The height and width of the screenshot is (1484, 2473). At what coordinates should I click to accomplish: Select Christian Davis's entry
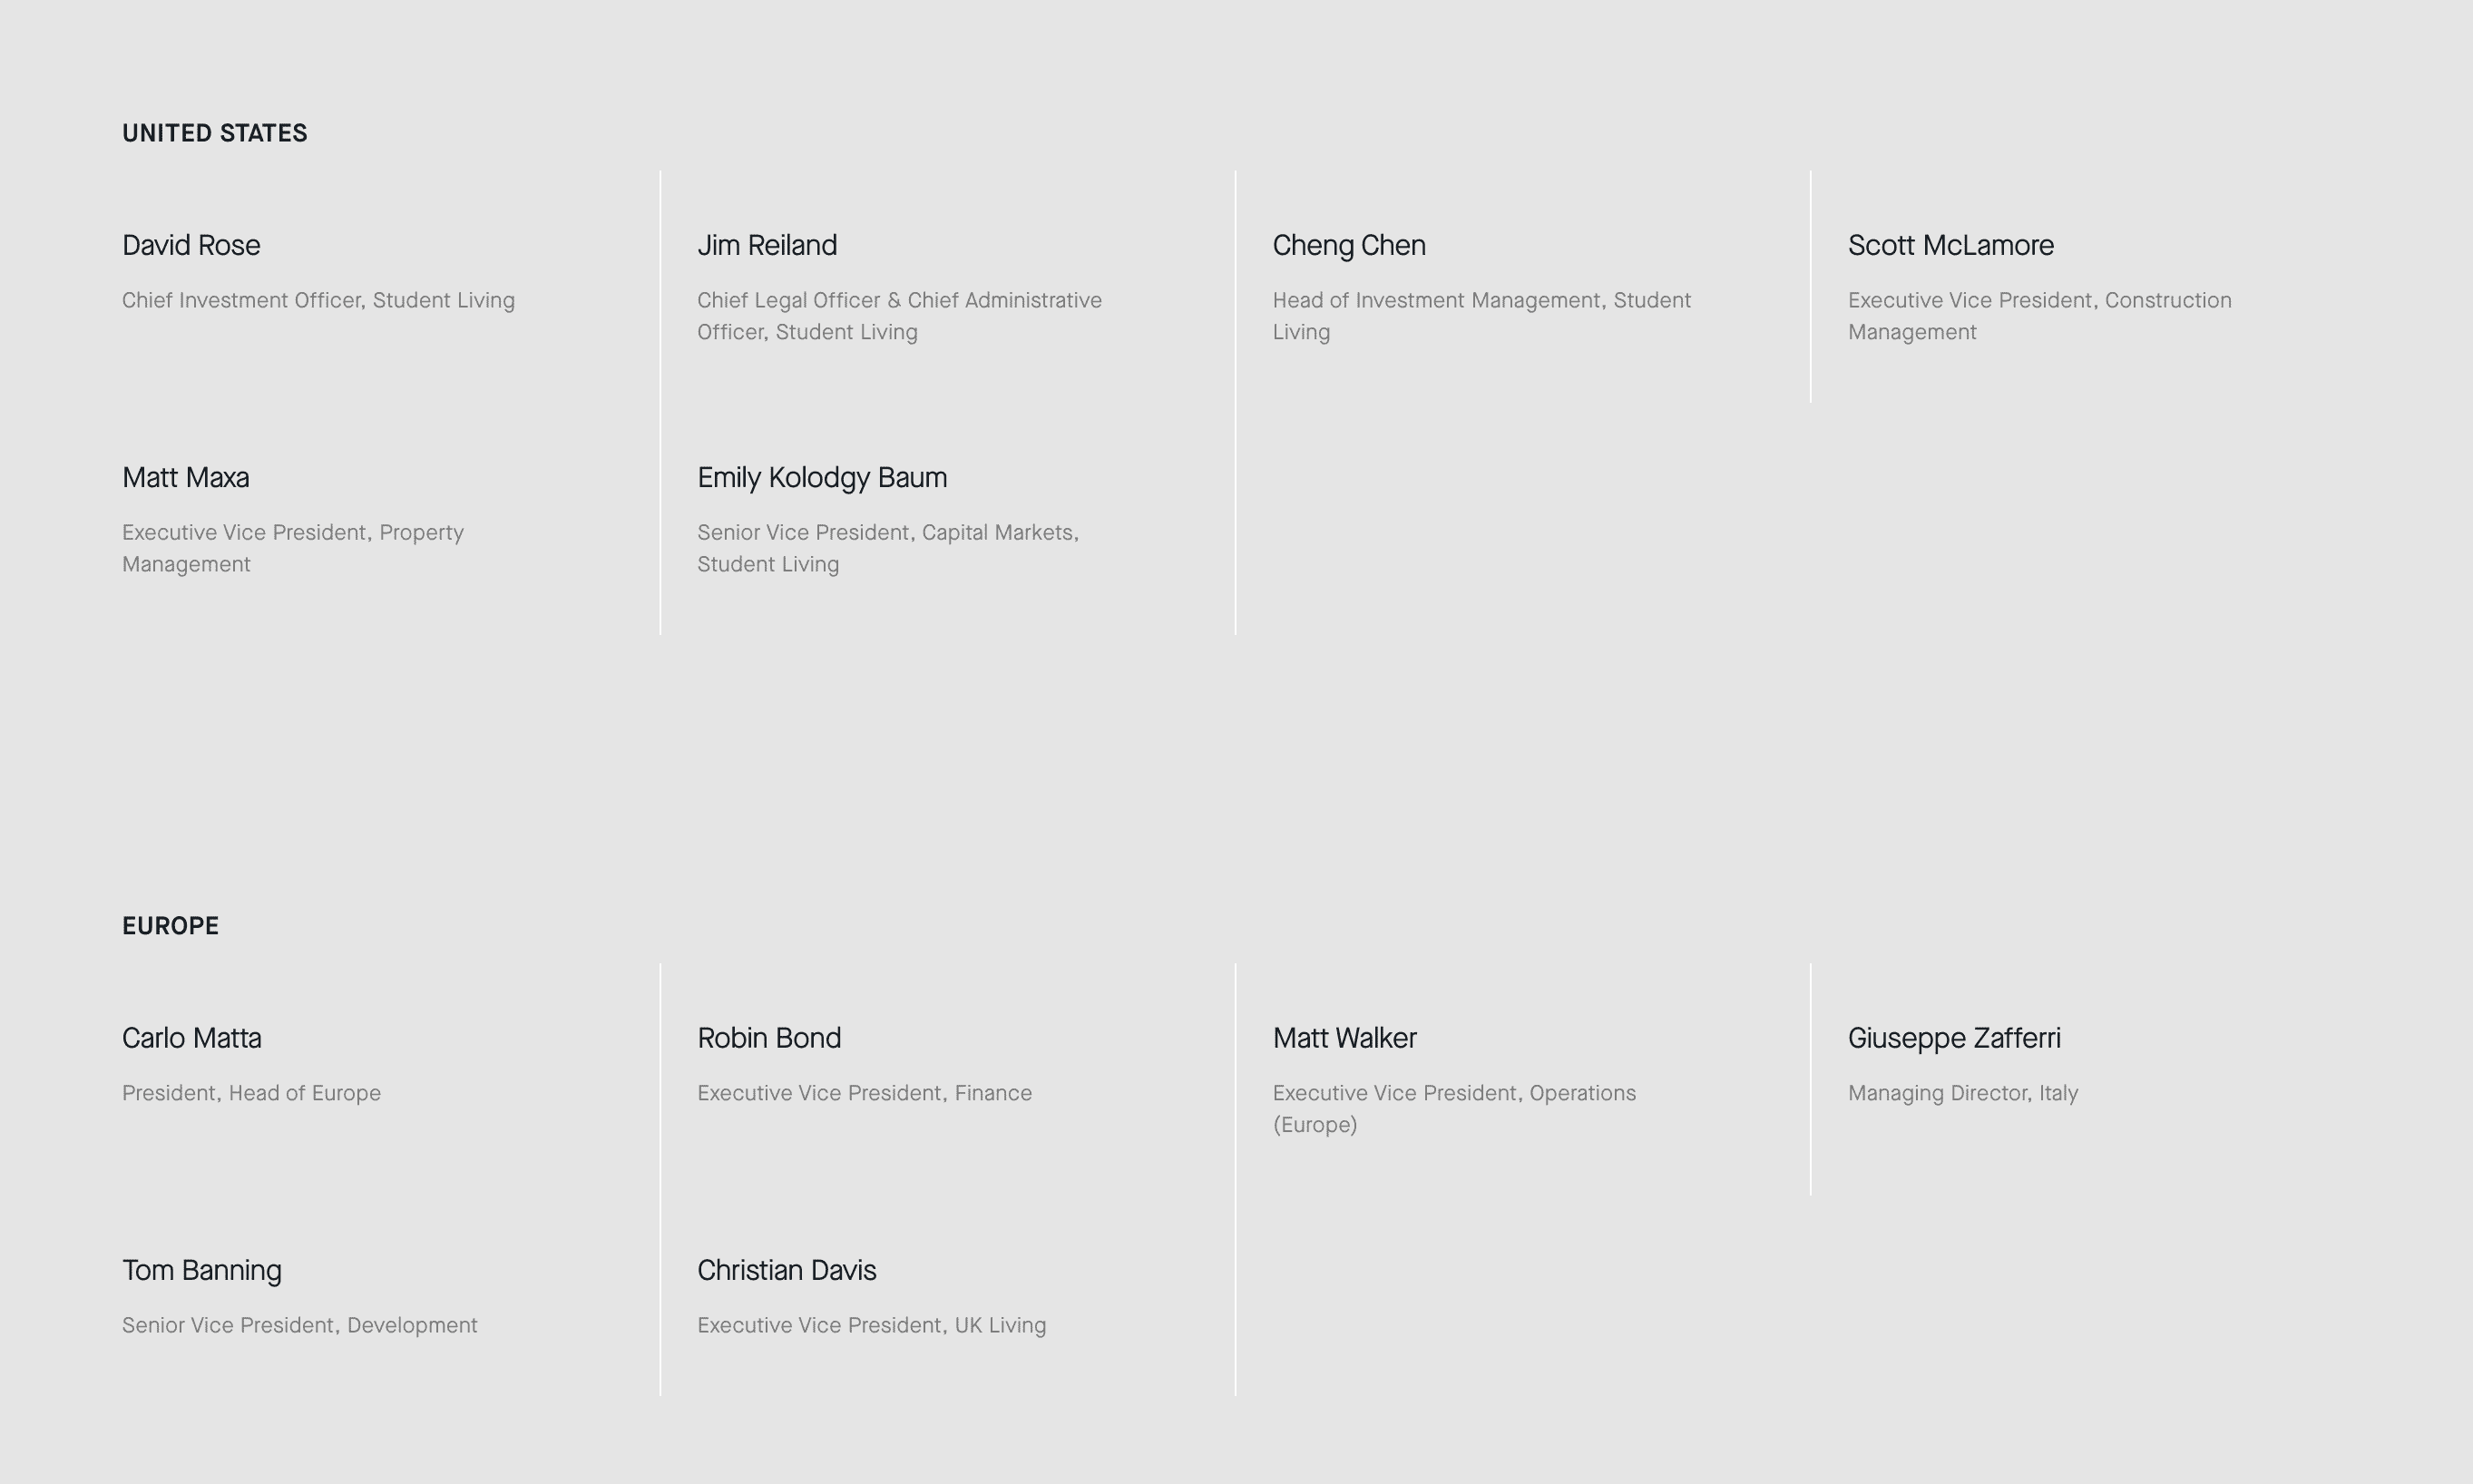click(787, 1270)
